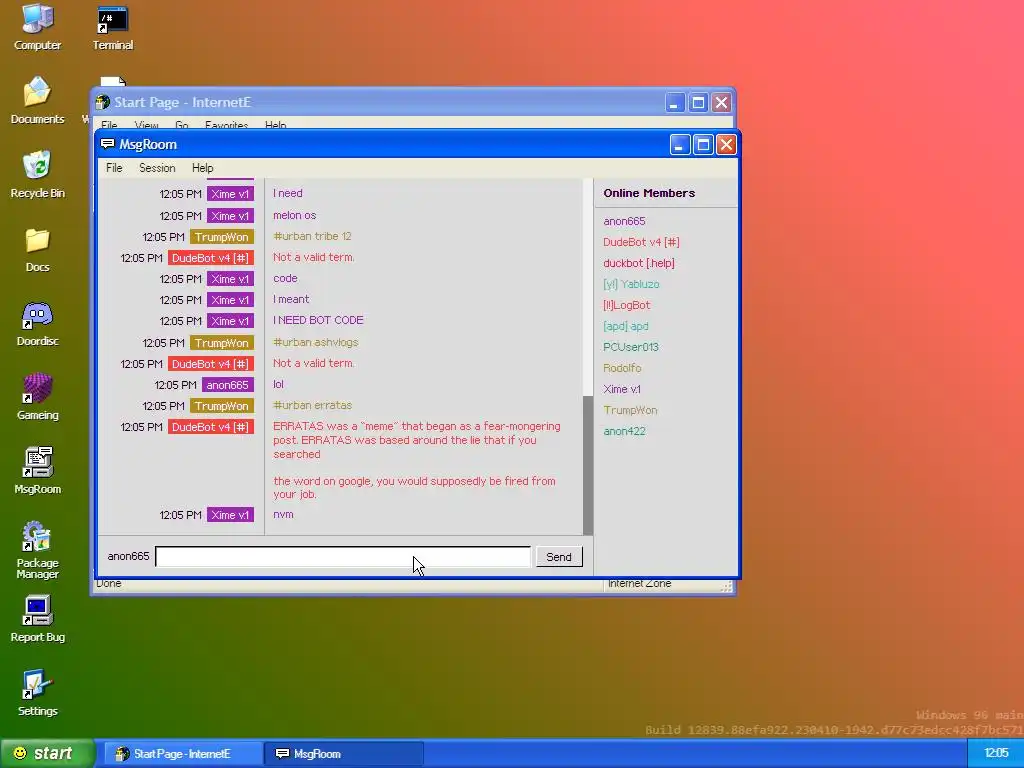The height and width of the screenshot is (768, 1024).
Task: Click the '#urban tribe 12' message
Action: [x=312, y=236]
